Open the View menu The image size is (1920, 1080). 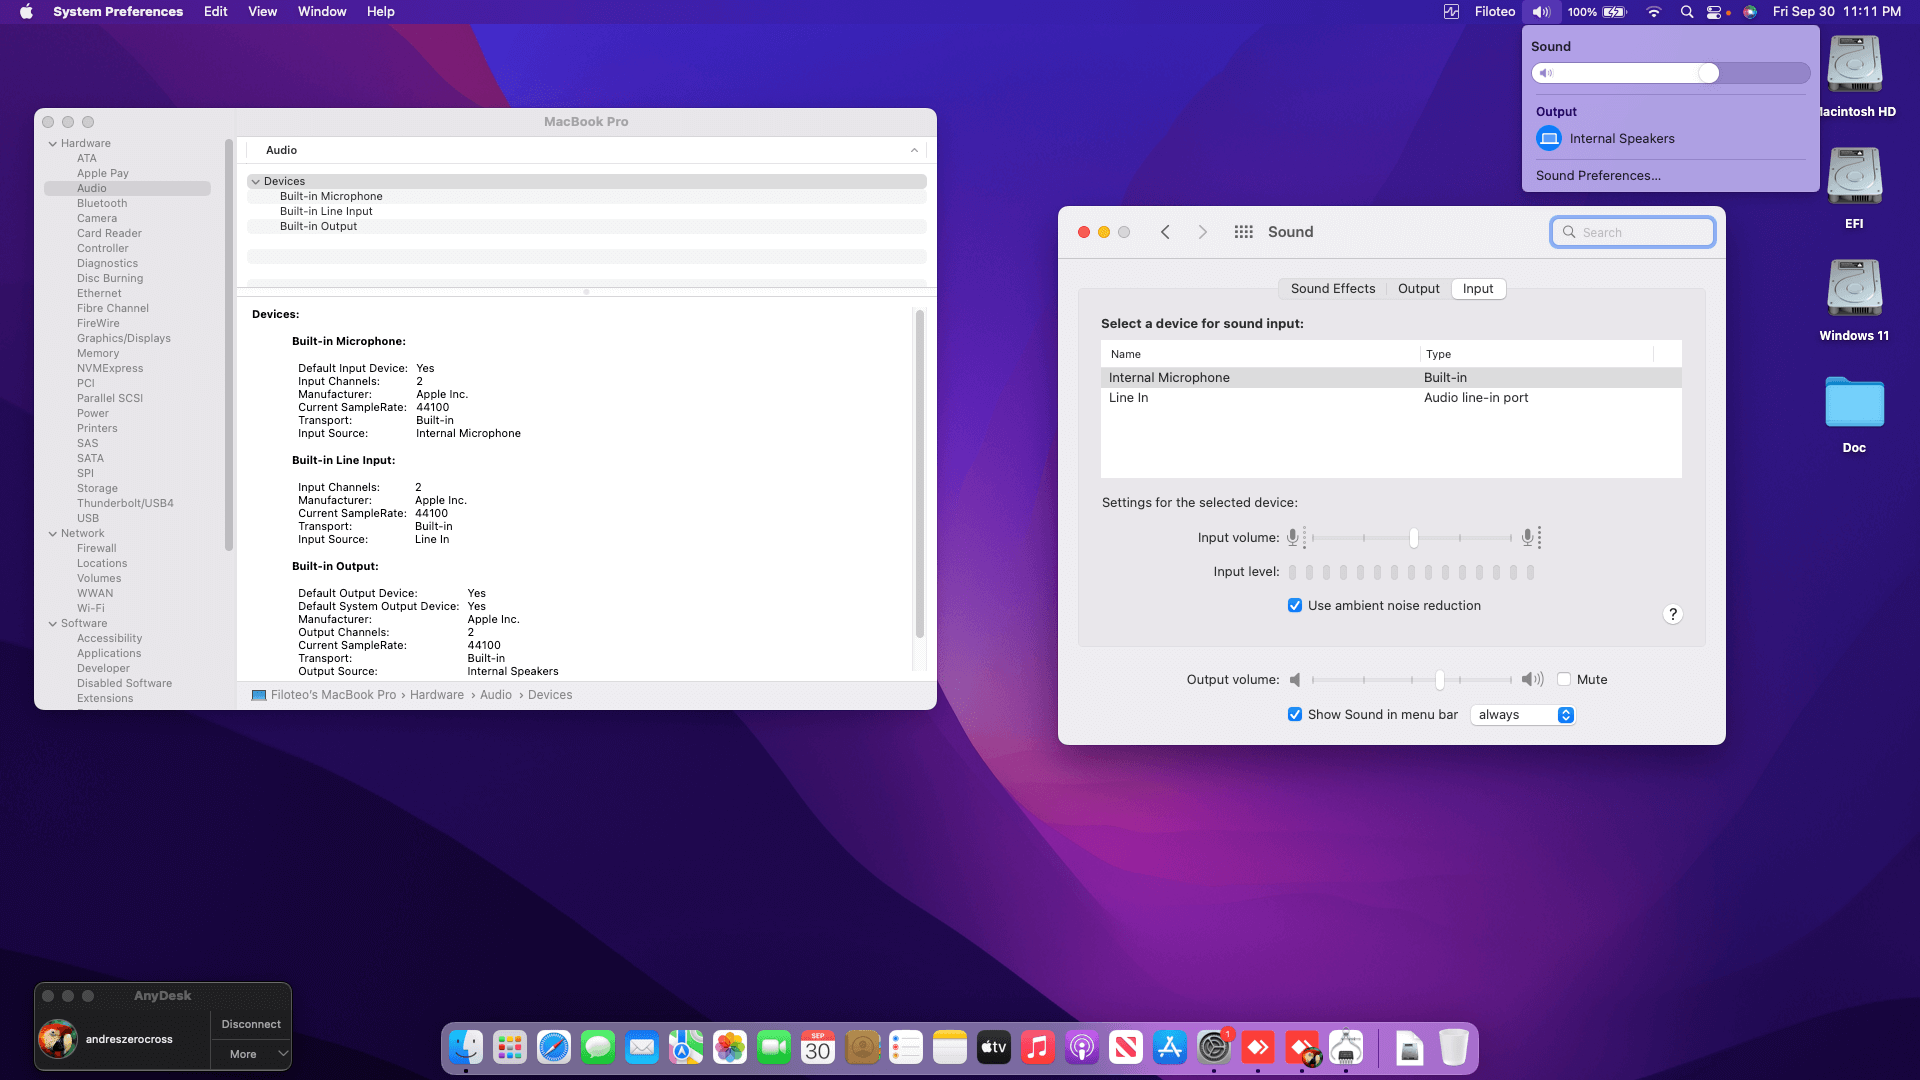coord(262,12)
